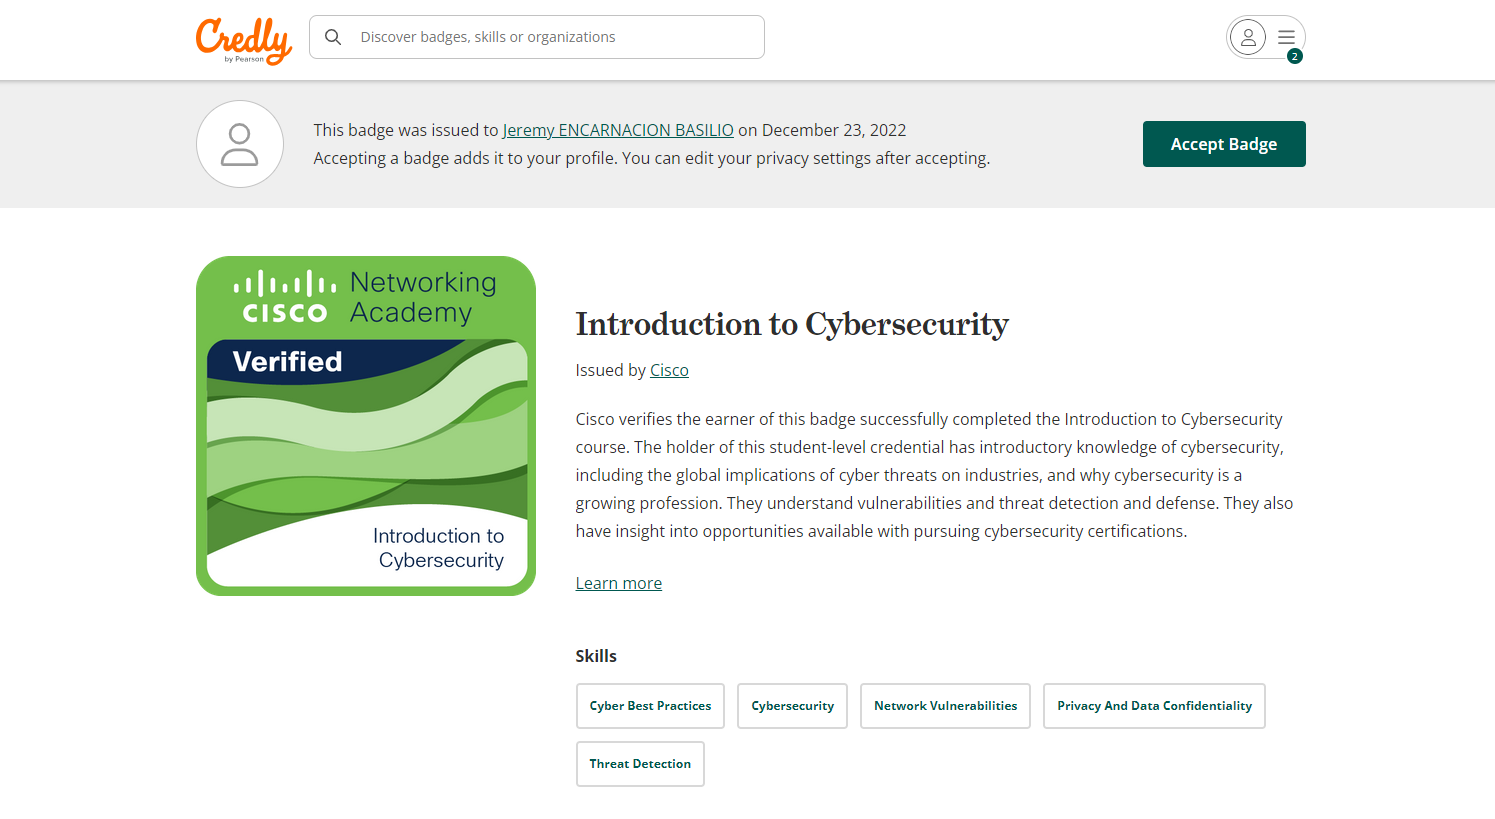The height and width of the screenshot is (819, 1495).
Task: Open the user profile avatar icon
Action: (x=1248, y=38)
